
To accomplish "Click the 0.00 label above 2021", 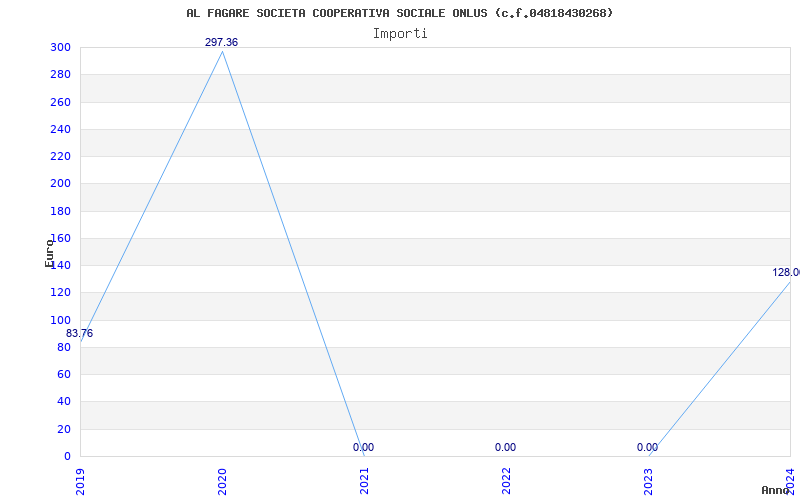I will pos(363,447).
